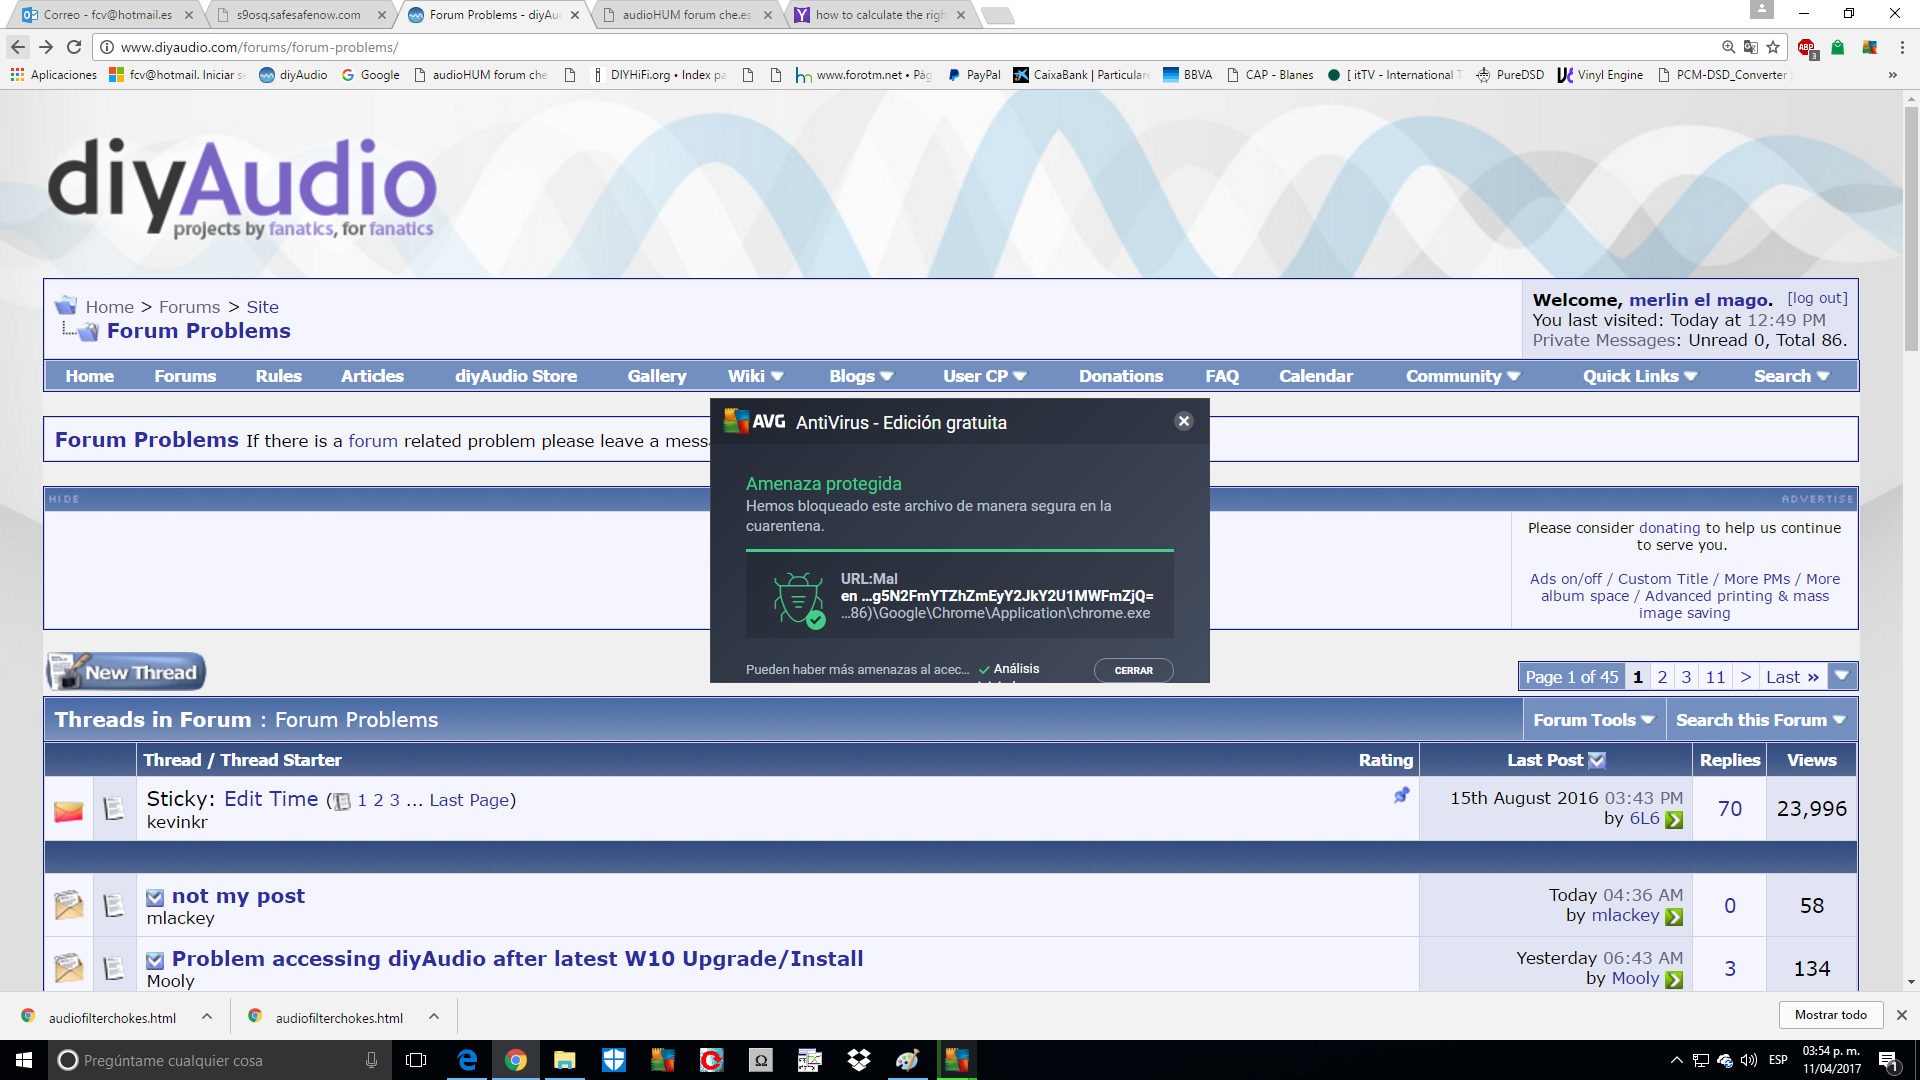The image size is (1920, 1080).
Task: Toggle the checkbox icon beside 'not my post'
Action: click(155, 898)
